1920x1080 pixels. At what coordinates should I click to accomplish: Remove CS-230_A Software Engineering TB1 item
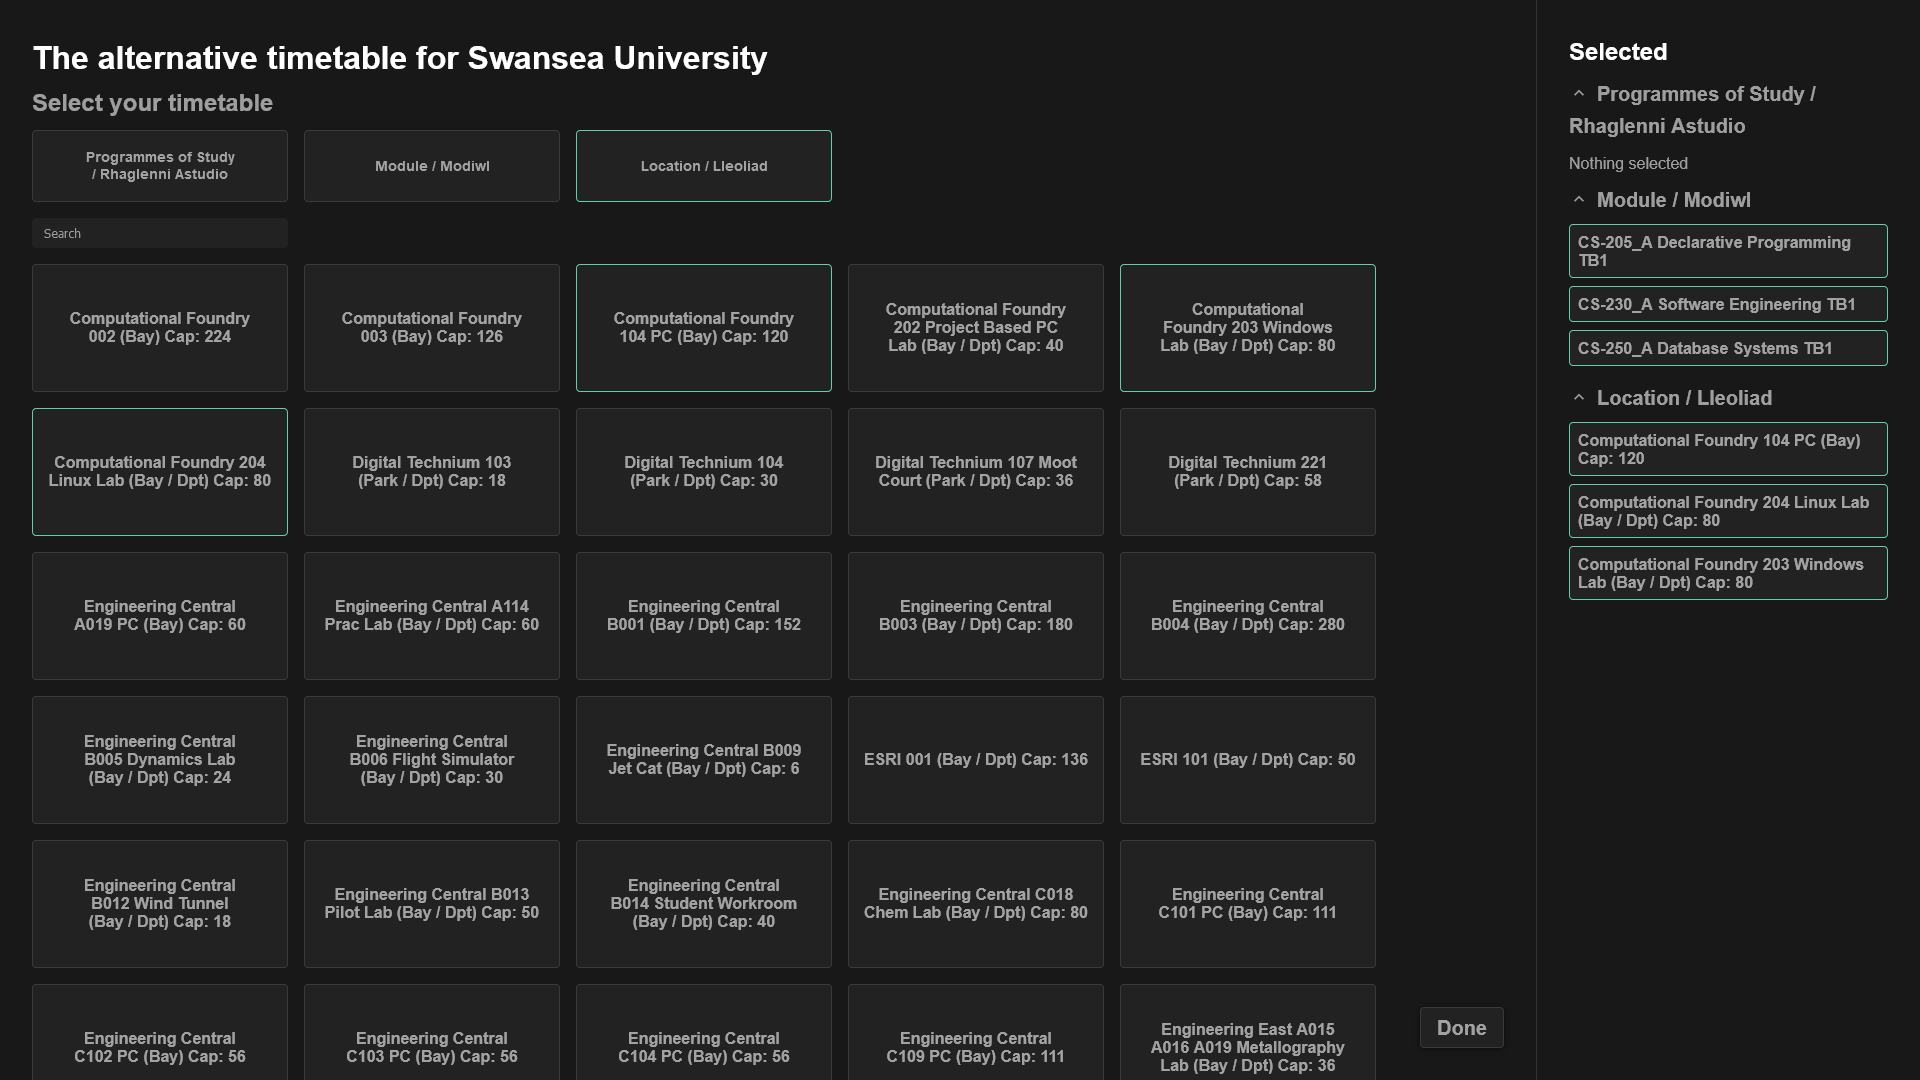[x=1728, y=304]
